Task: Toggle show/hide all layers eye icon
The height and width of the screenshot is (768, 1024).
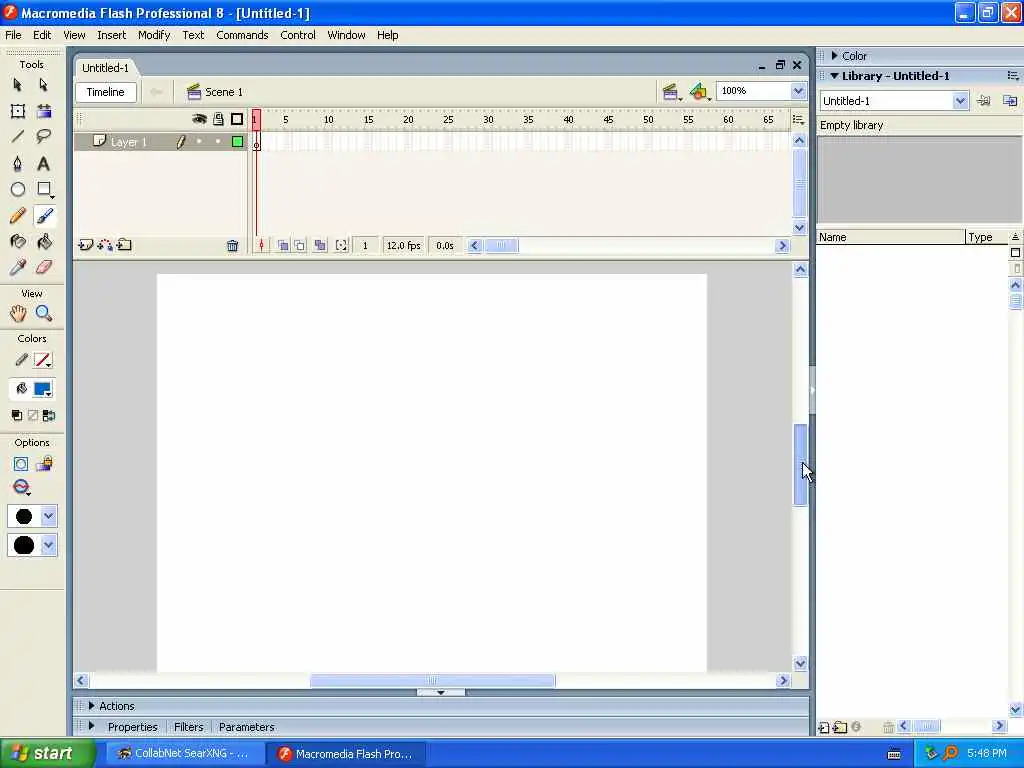Action: 199,119
